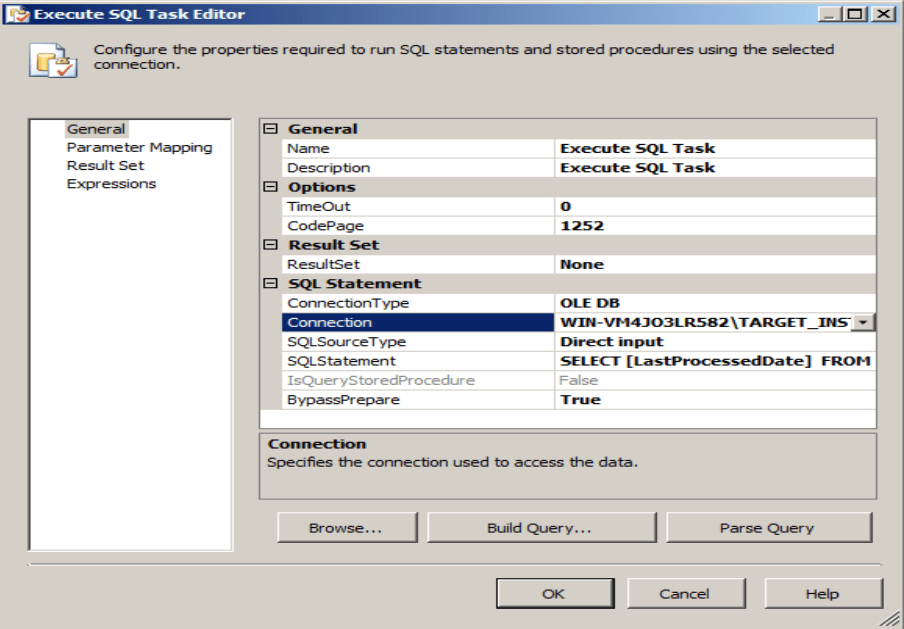Click the Execute SQL Task title bar icon

(x=18, y=14)
